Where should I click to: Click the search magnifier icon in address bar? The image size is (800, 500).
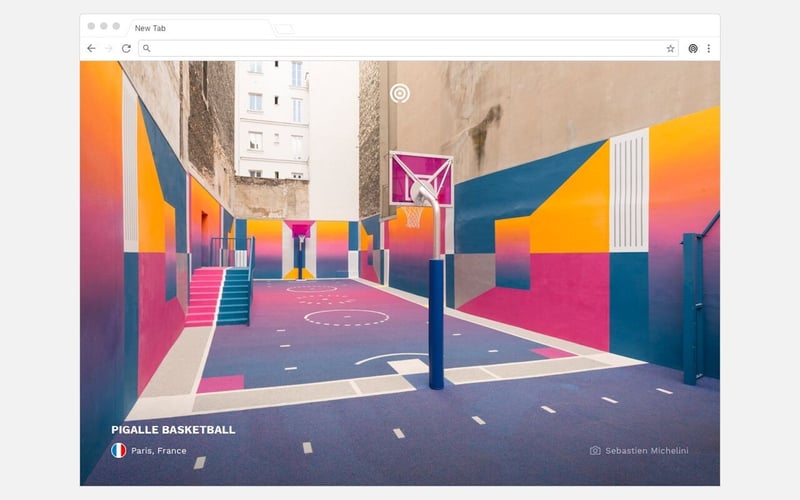(146, 48)
